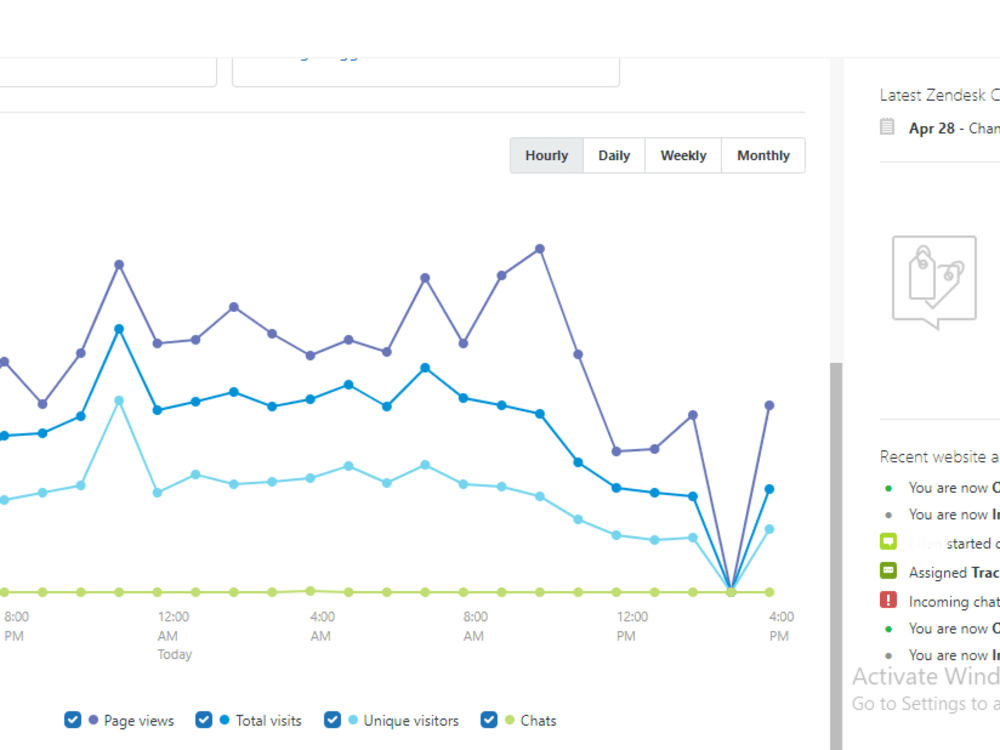Click the 'Recent website' activity heading
The image size is (1000, 750).
(939, 457)
